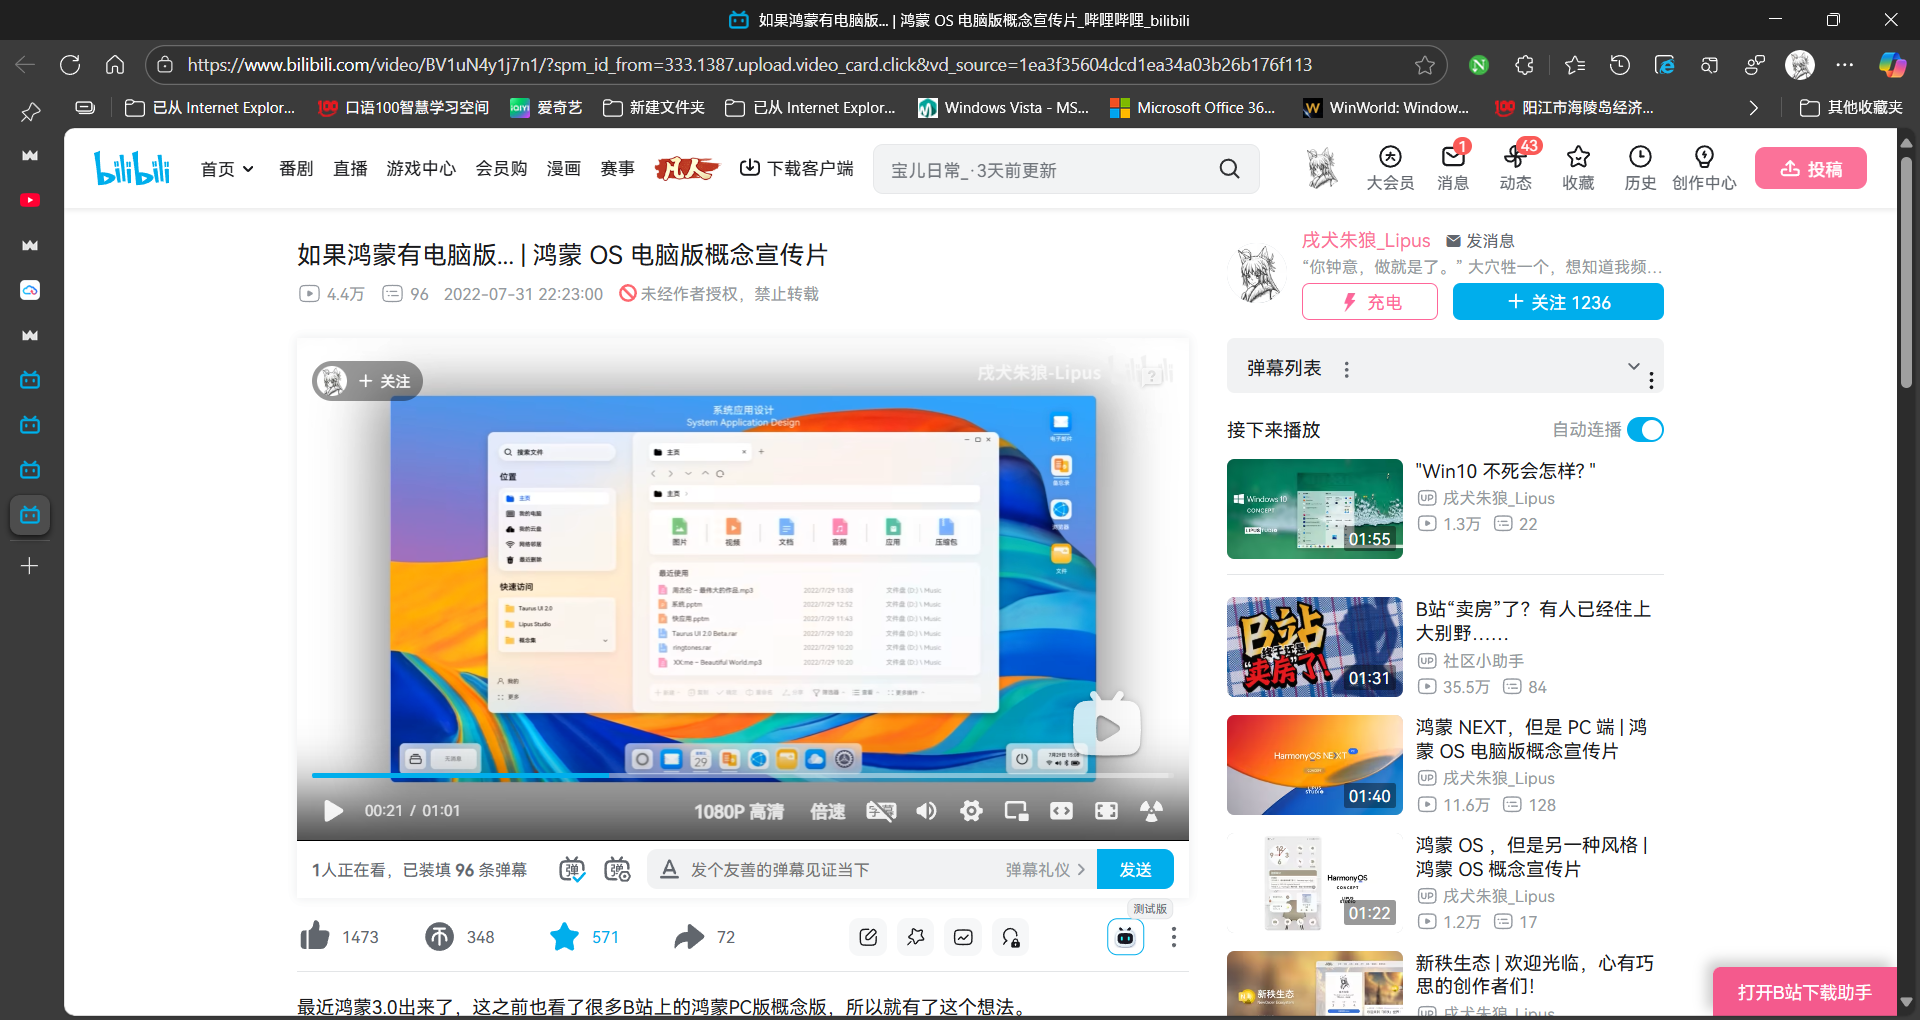The height and width of the screenshot is (1020, 1920).
Task: Click the search magnifier icon
Action: click(1229, 169)
